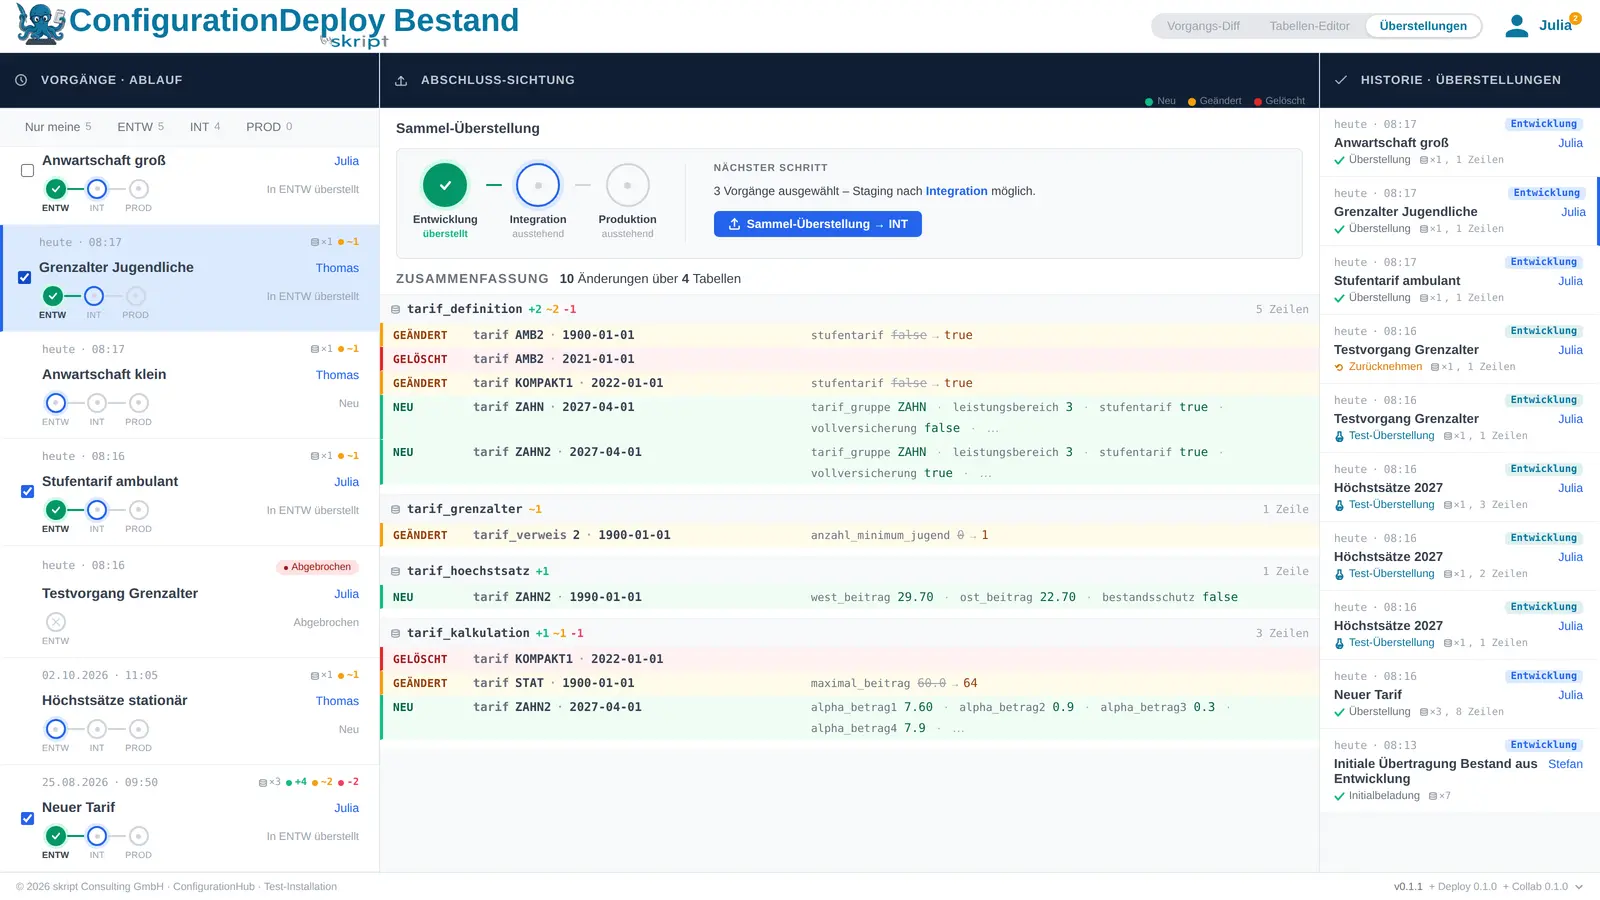Click the checkmark icon beside Historie · Überstellungen

click(x=1341, y=80)
